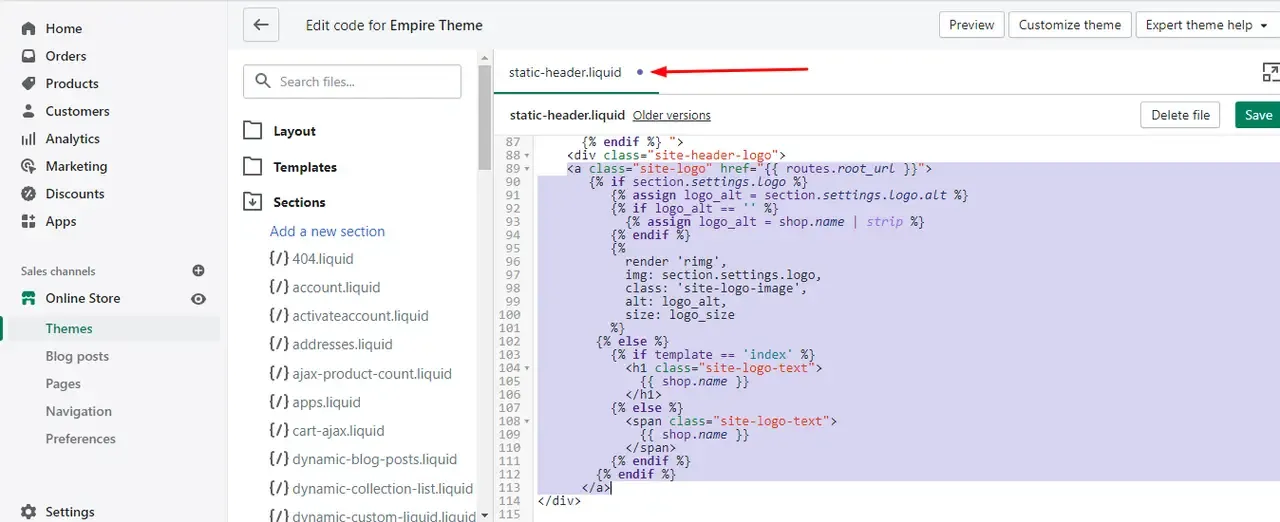Click code icon beside account.liquid
Screen dimensions: 1280x522
pos(278,287)
